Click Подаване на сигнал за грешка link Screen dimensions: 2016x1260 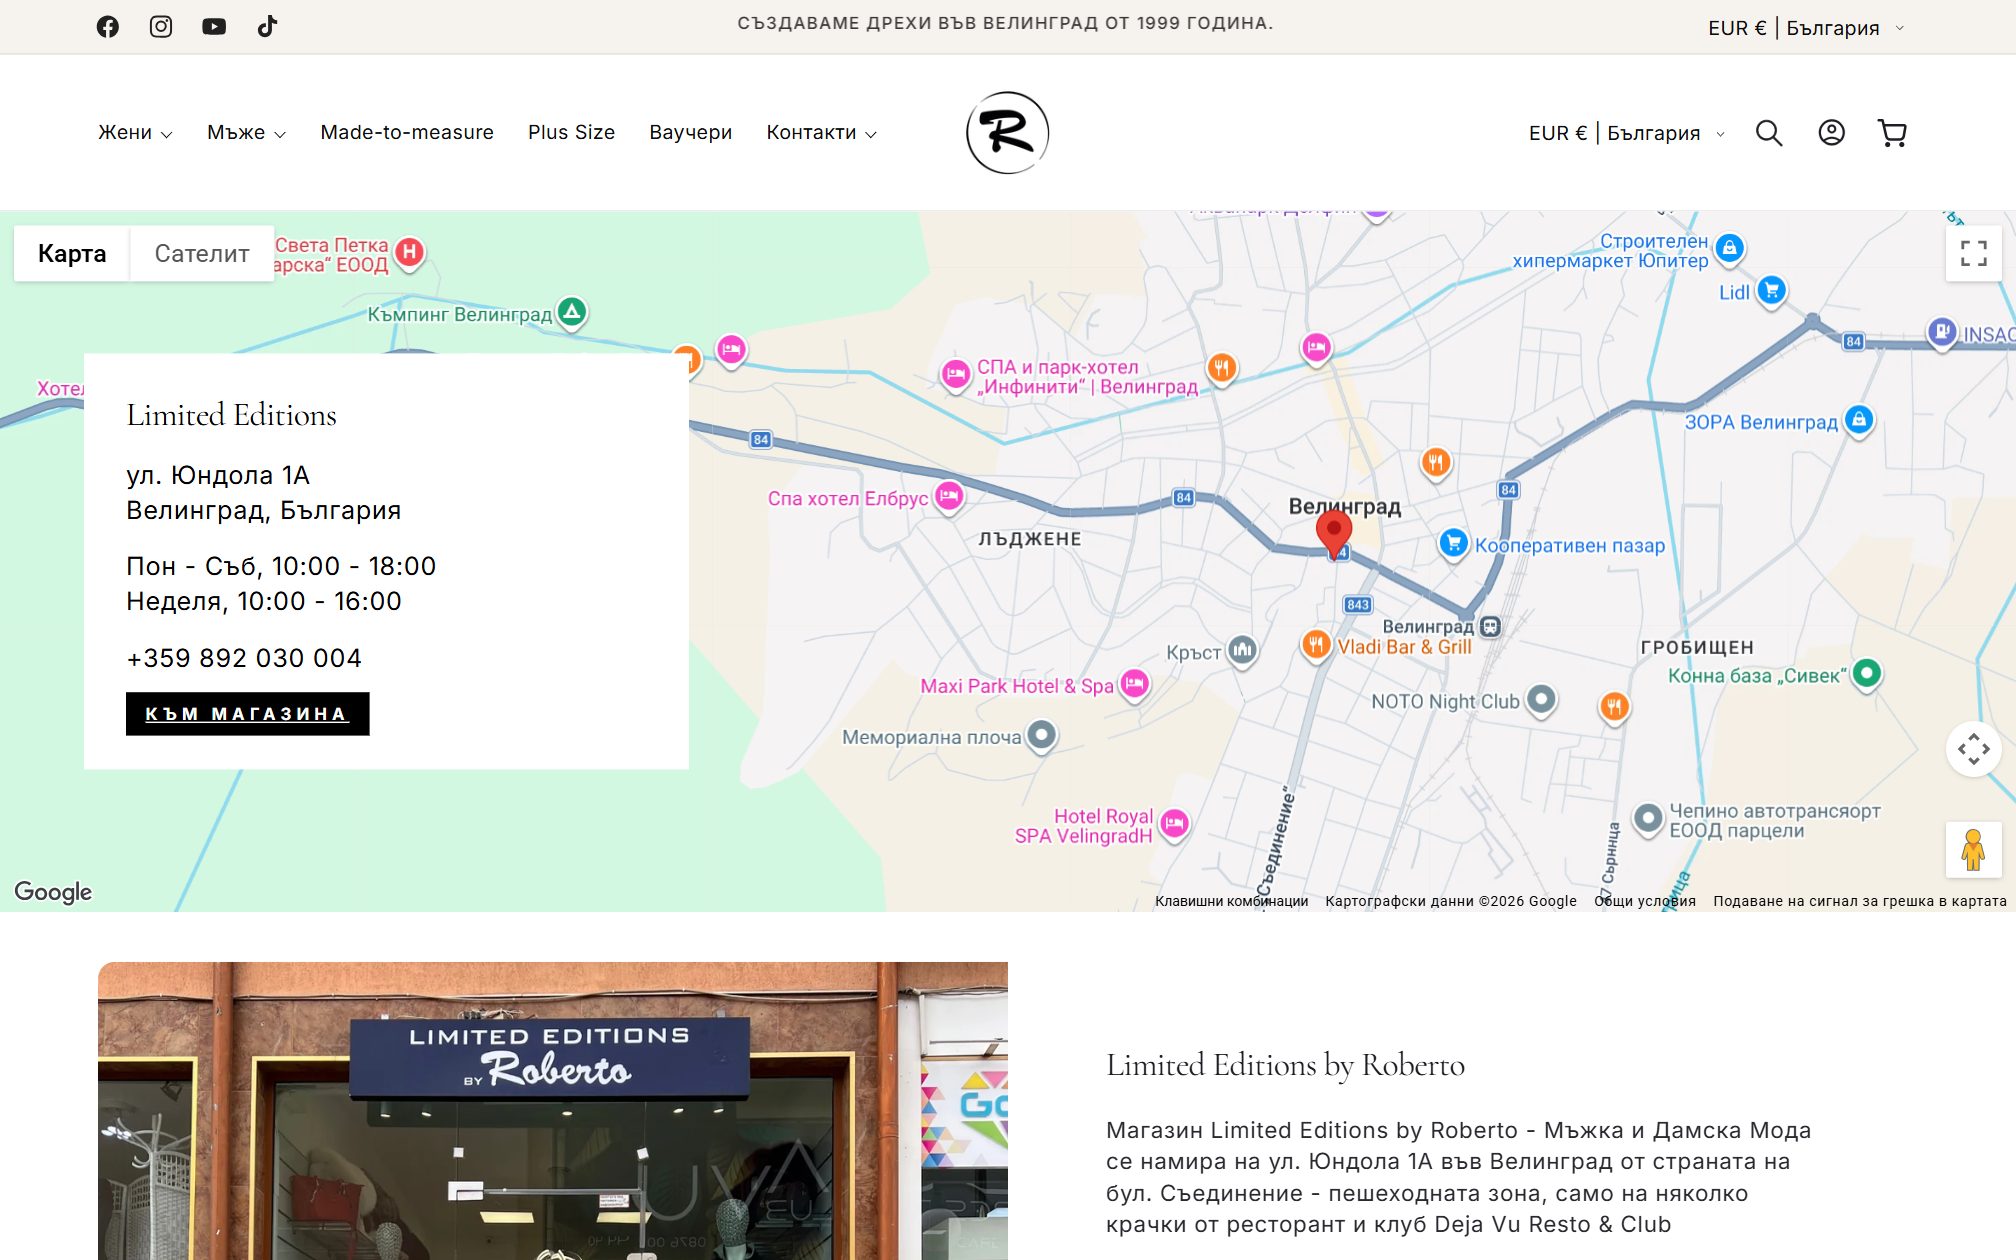point(1859,901)
